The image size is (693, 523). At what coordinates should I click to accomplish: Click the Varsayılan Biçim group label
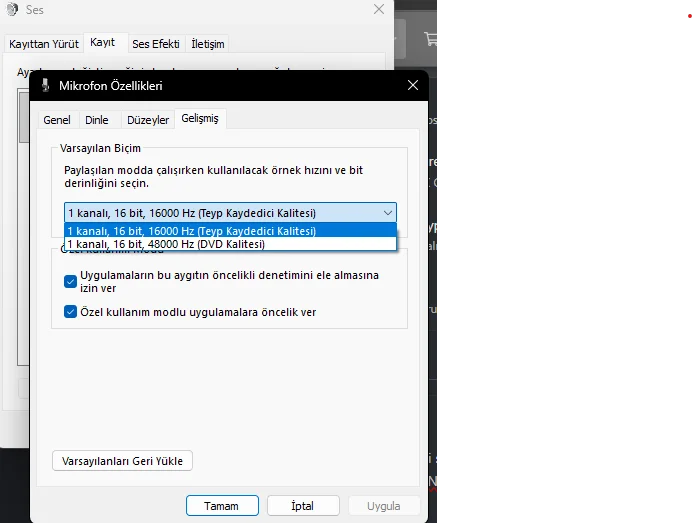coord(100,148)
